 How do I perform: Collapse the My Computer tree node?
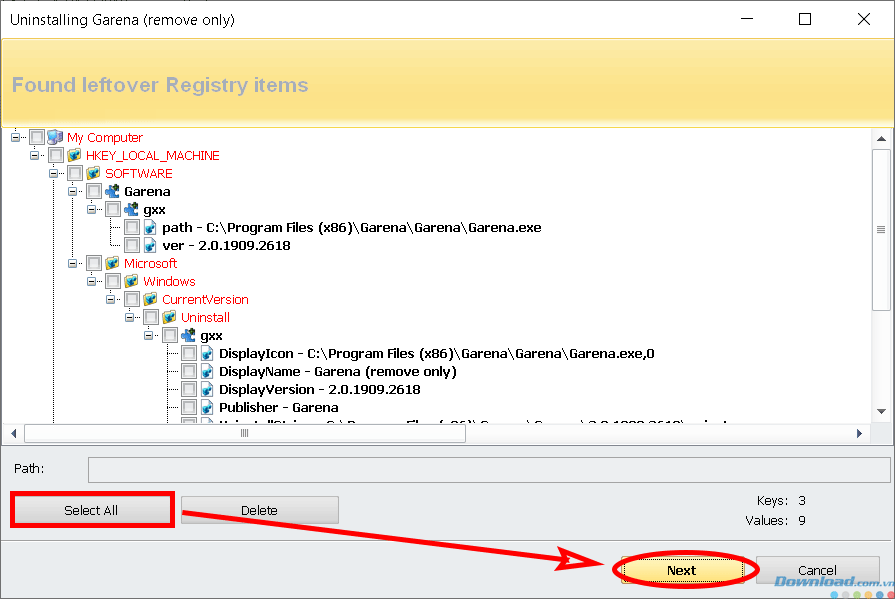[x=15, y=137]
